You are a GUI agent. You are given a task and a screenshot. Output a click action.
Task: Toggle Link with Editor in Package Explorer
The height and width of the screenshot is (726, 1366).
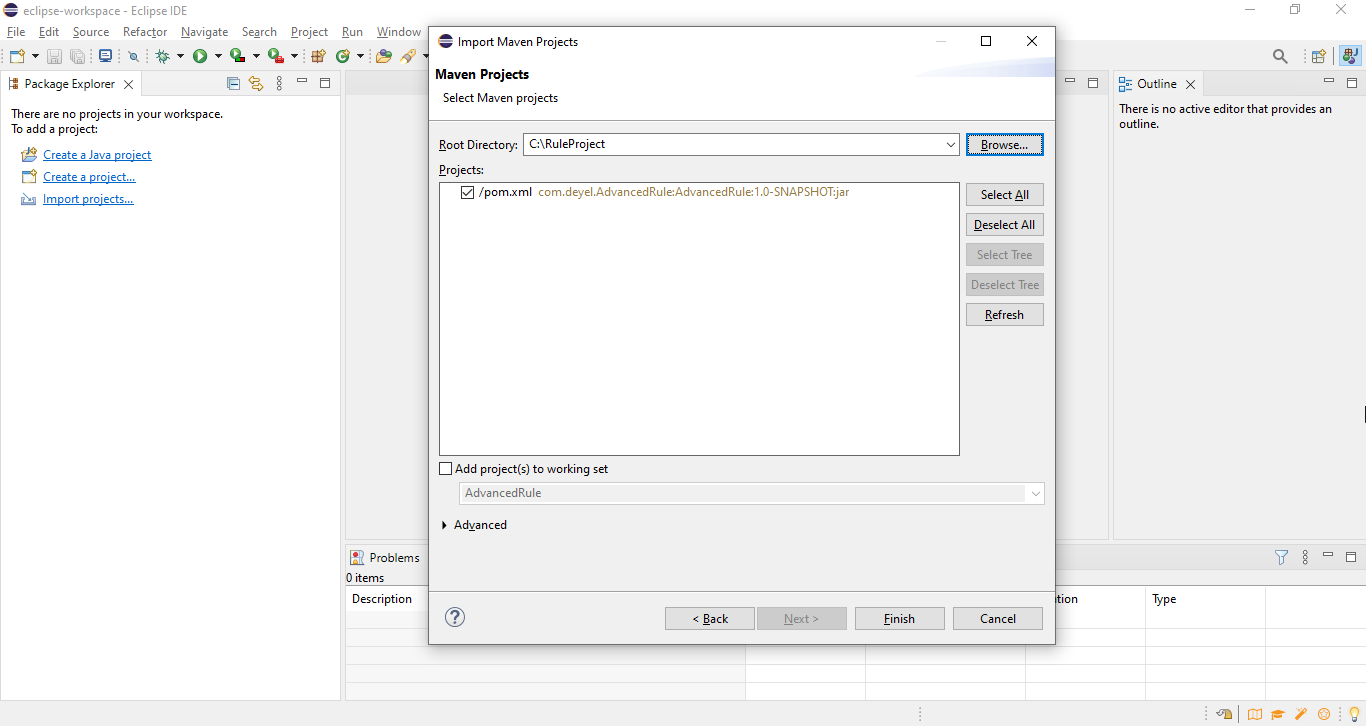pos(256,84)
